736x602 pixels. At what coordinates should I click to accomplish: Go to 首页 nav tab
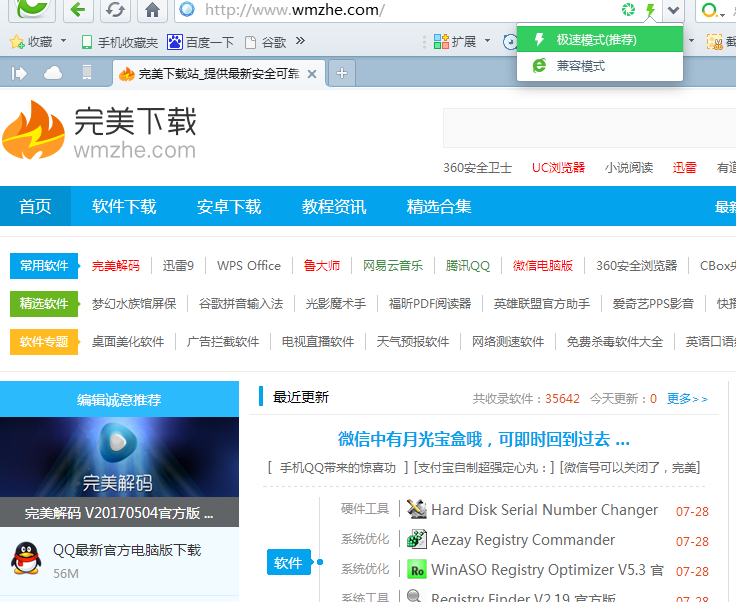(x=35, y=206)
